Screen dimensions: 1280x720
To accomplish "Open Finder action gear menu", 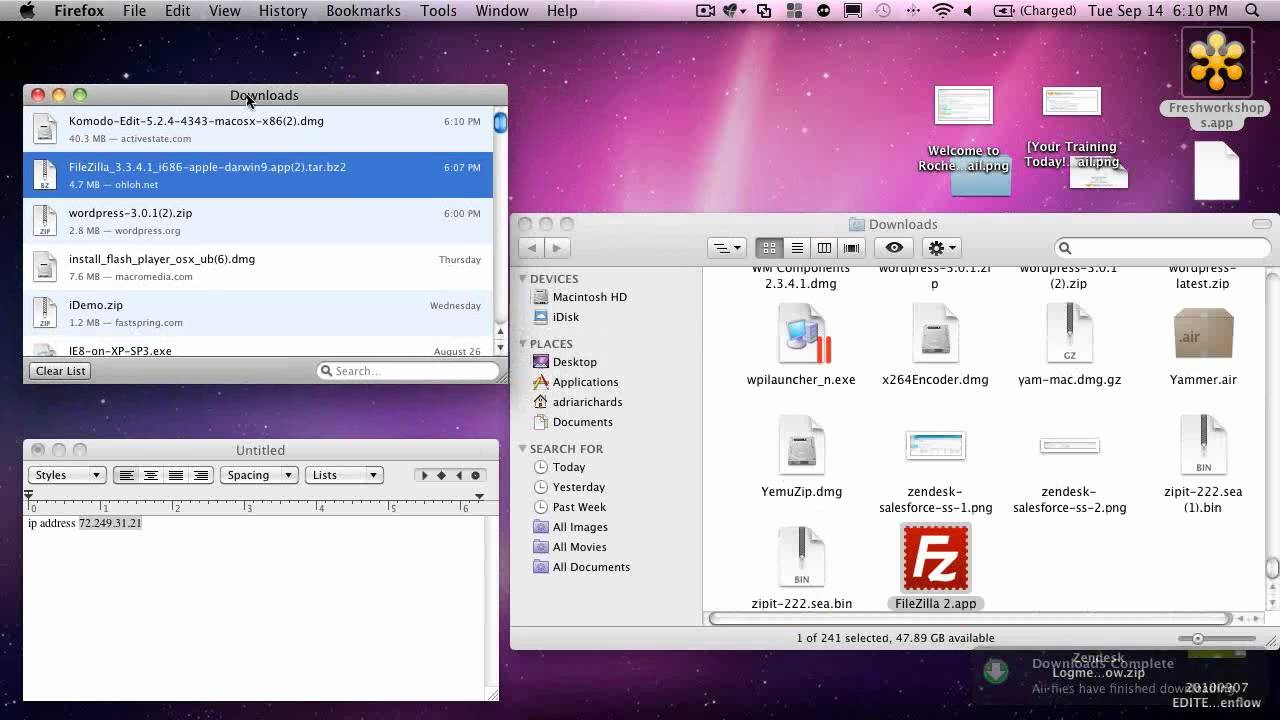I will pos(941,247).
